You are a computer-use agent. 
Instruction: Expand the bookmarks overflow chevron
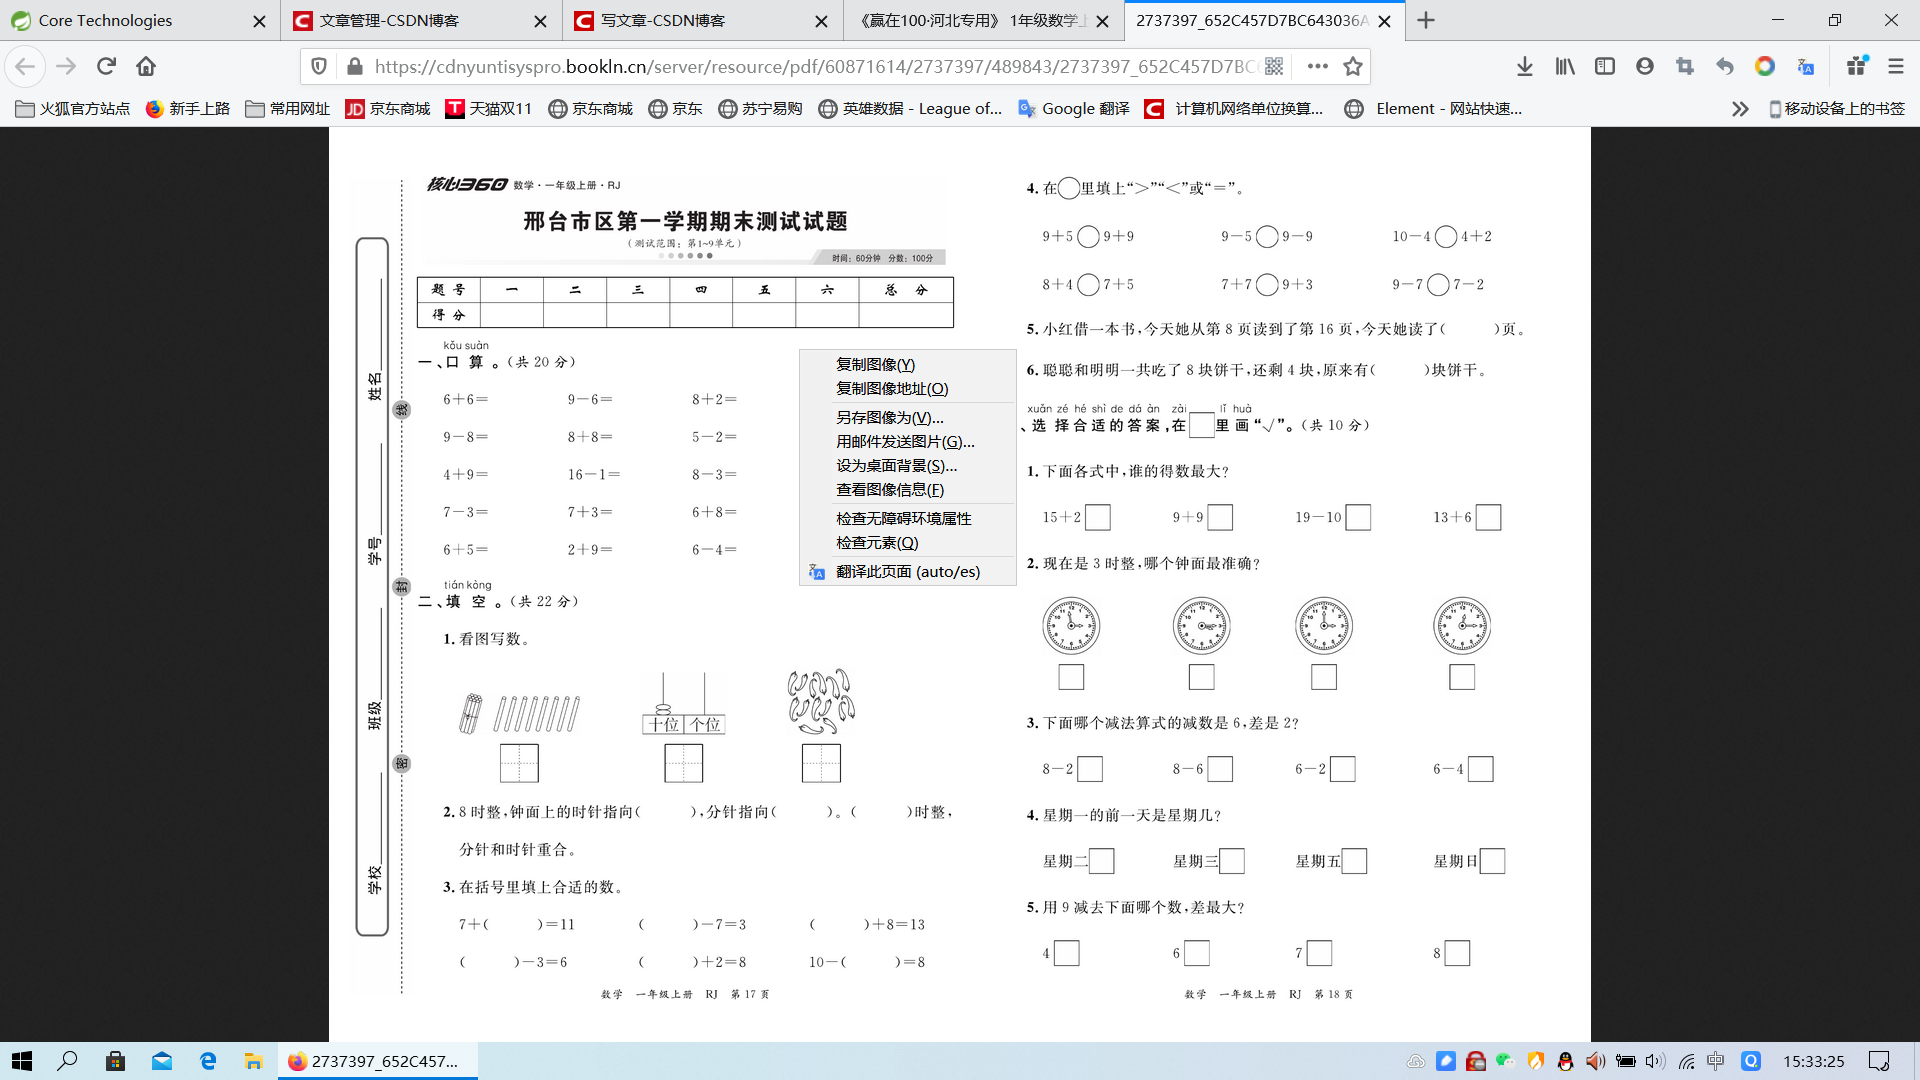[1740, 108]
